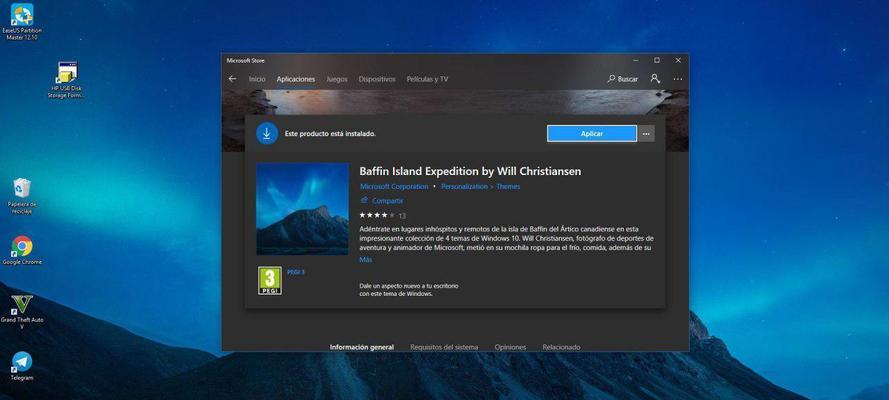The width and height of the screenshot is (889, 400).
Task: Open the Themes category link
Action: (x=509, y=186)
